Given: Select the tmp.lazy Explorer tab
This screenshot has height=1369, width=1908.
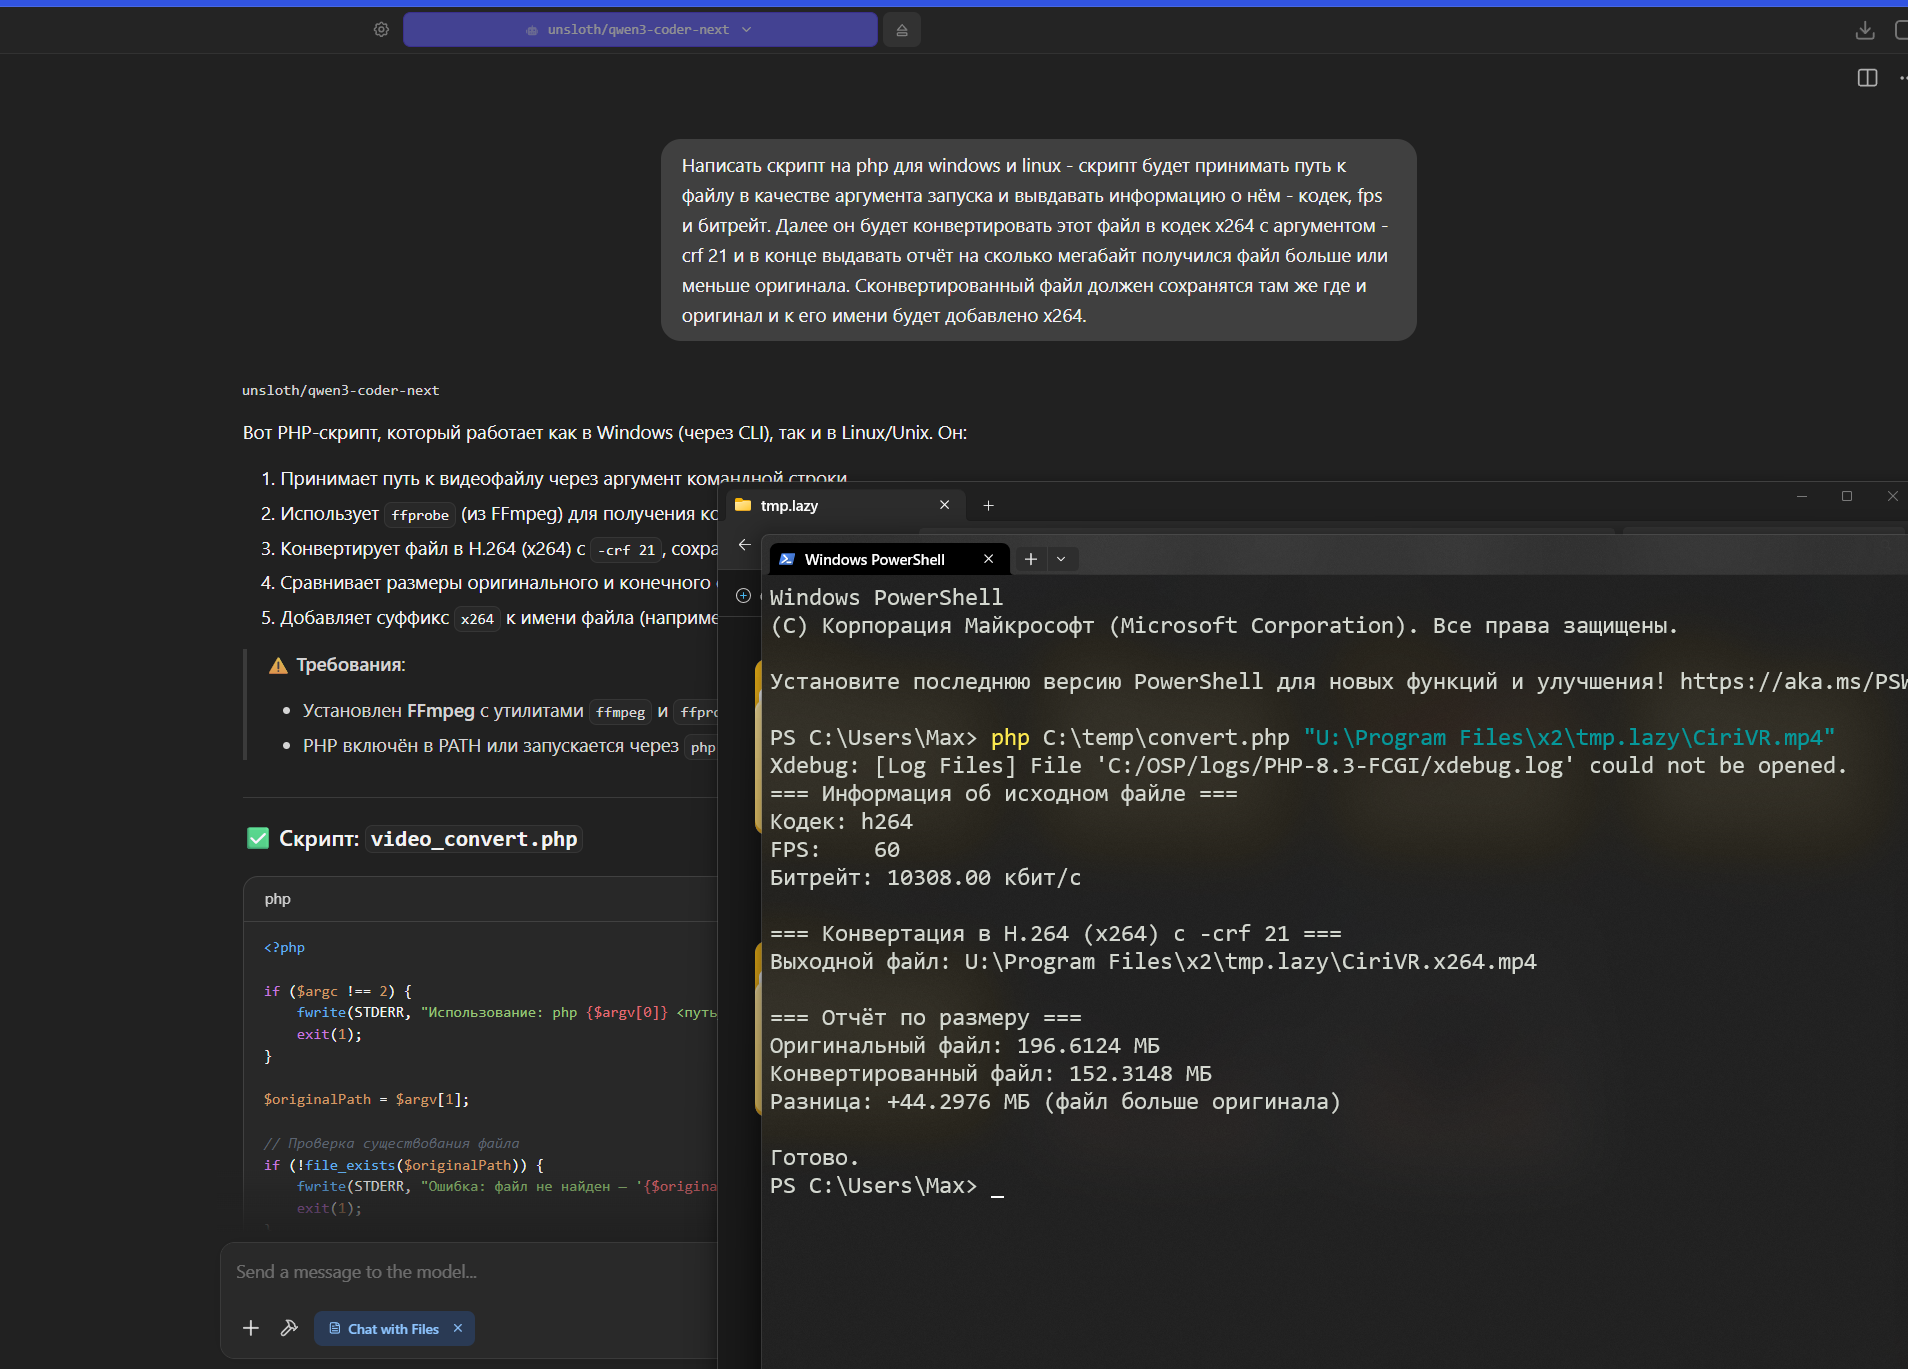Looking at the screenshot, I should point(846,505).
